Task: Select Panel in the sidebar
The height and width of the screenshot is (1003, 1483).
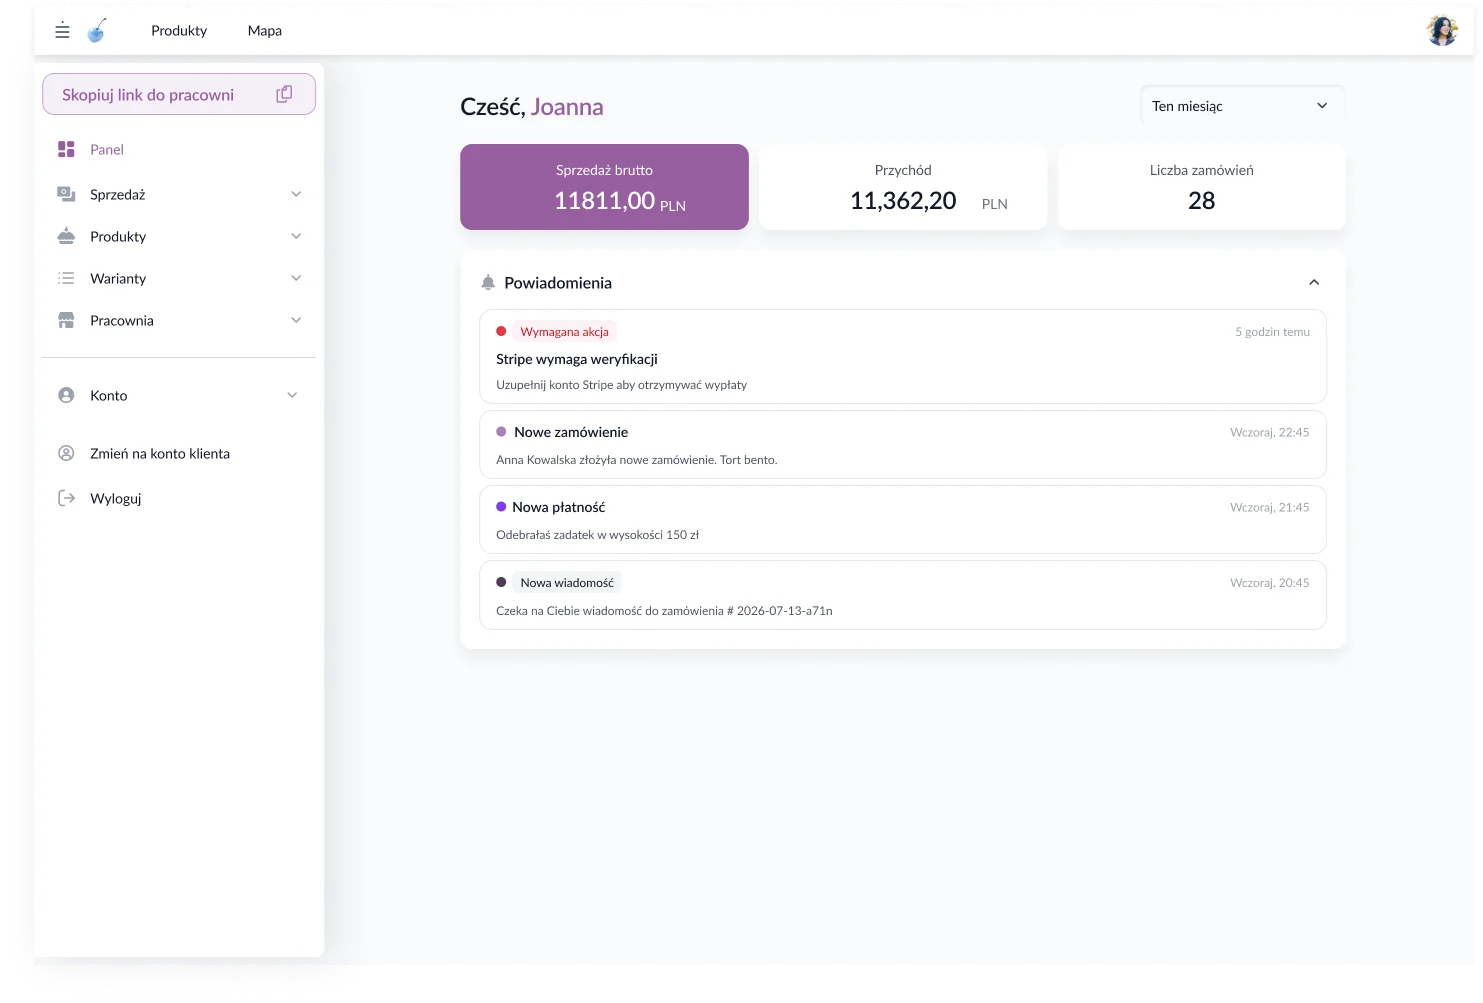Action: pos(107,149)
